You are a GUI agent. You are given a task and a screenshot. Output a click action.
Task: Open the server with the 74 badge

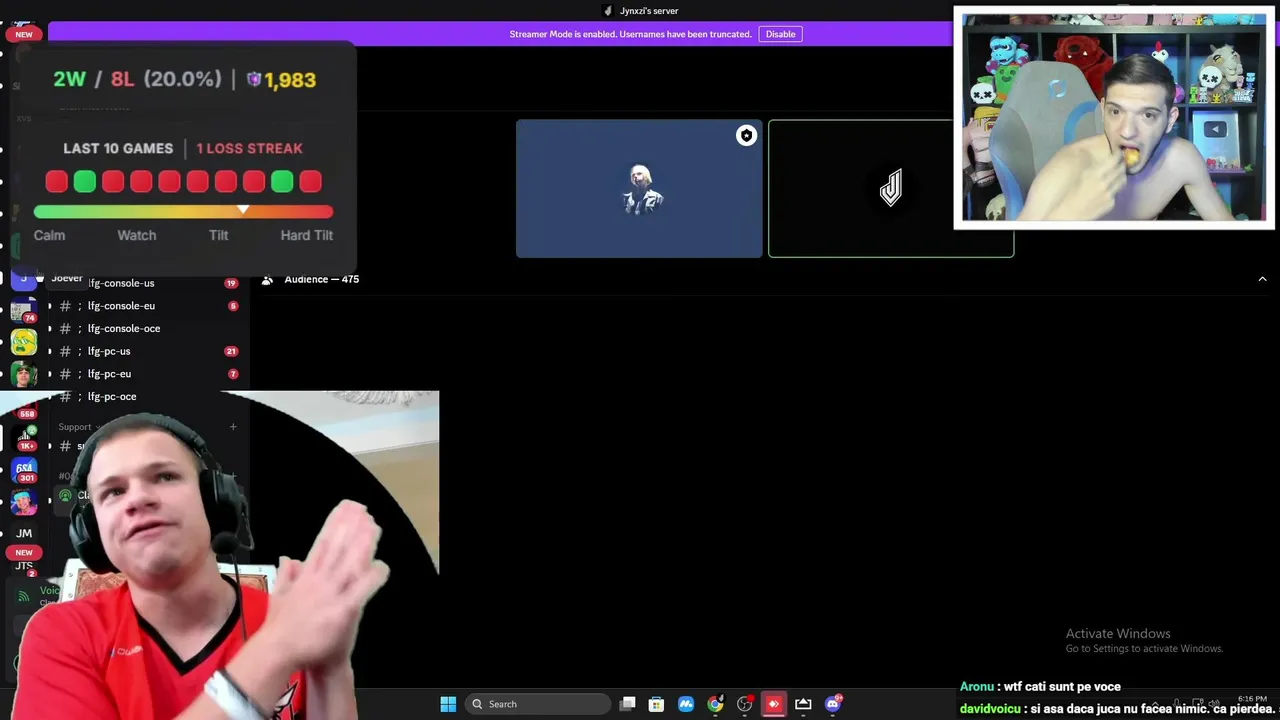[24, 309]
